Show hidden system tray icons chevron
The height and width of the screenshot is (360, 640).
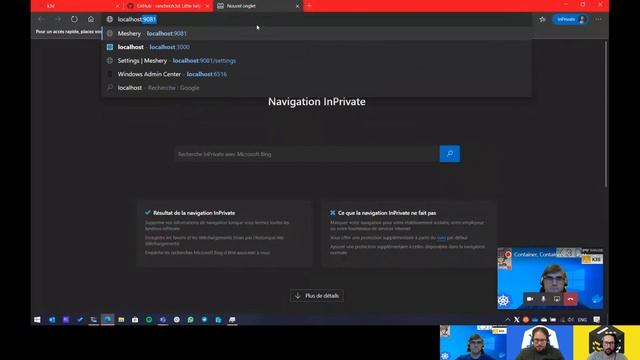[x=508, y=320]
